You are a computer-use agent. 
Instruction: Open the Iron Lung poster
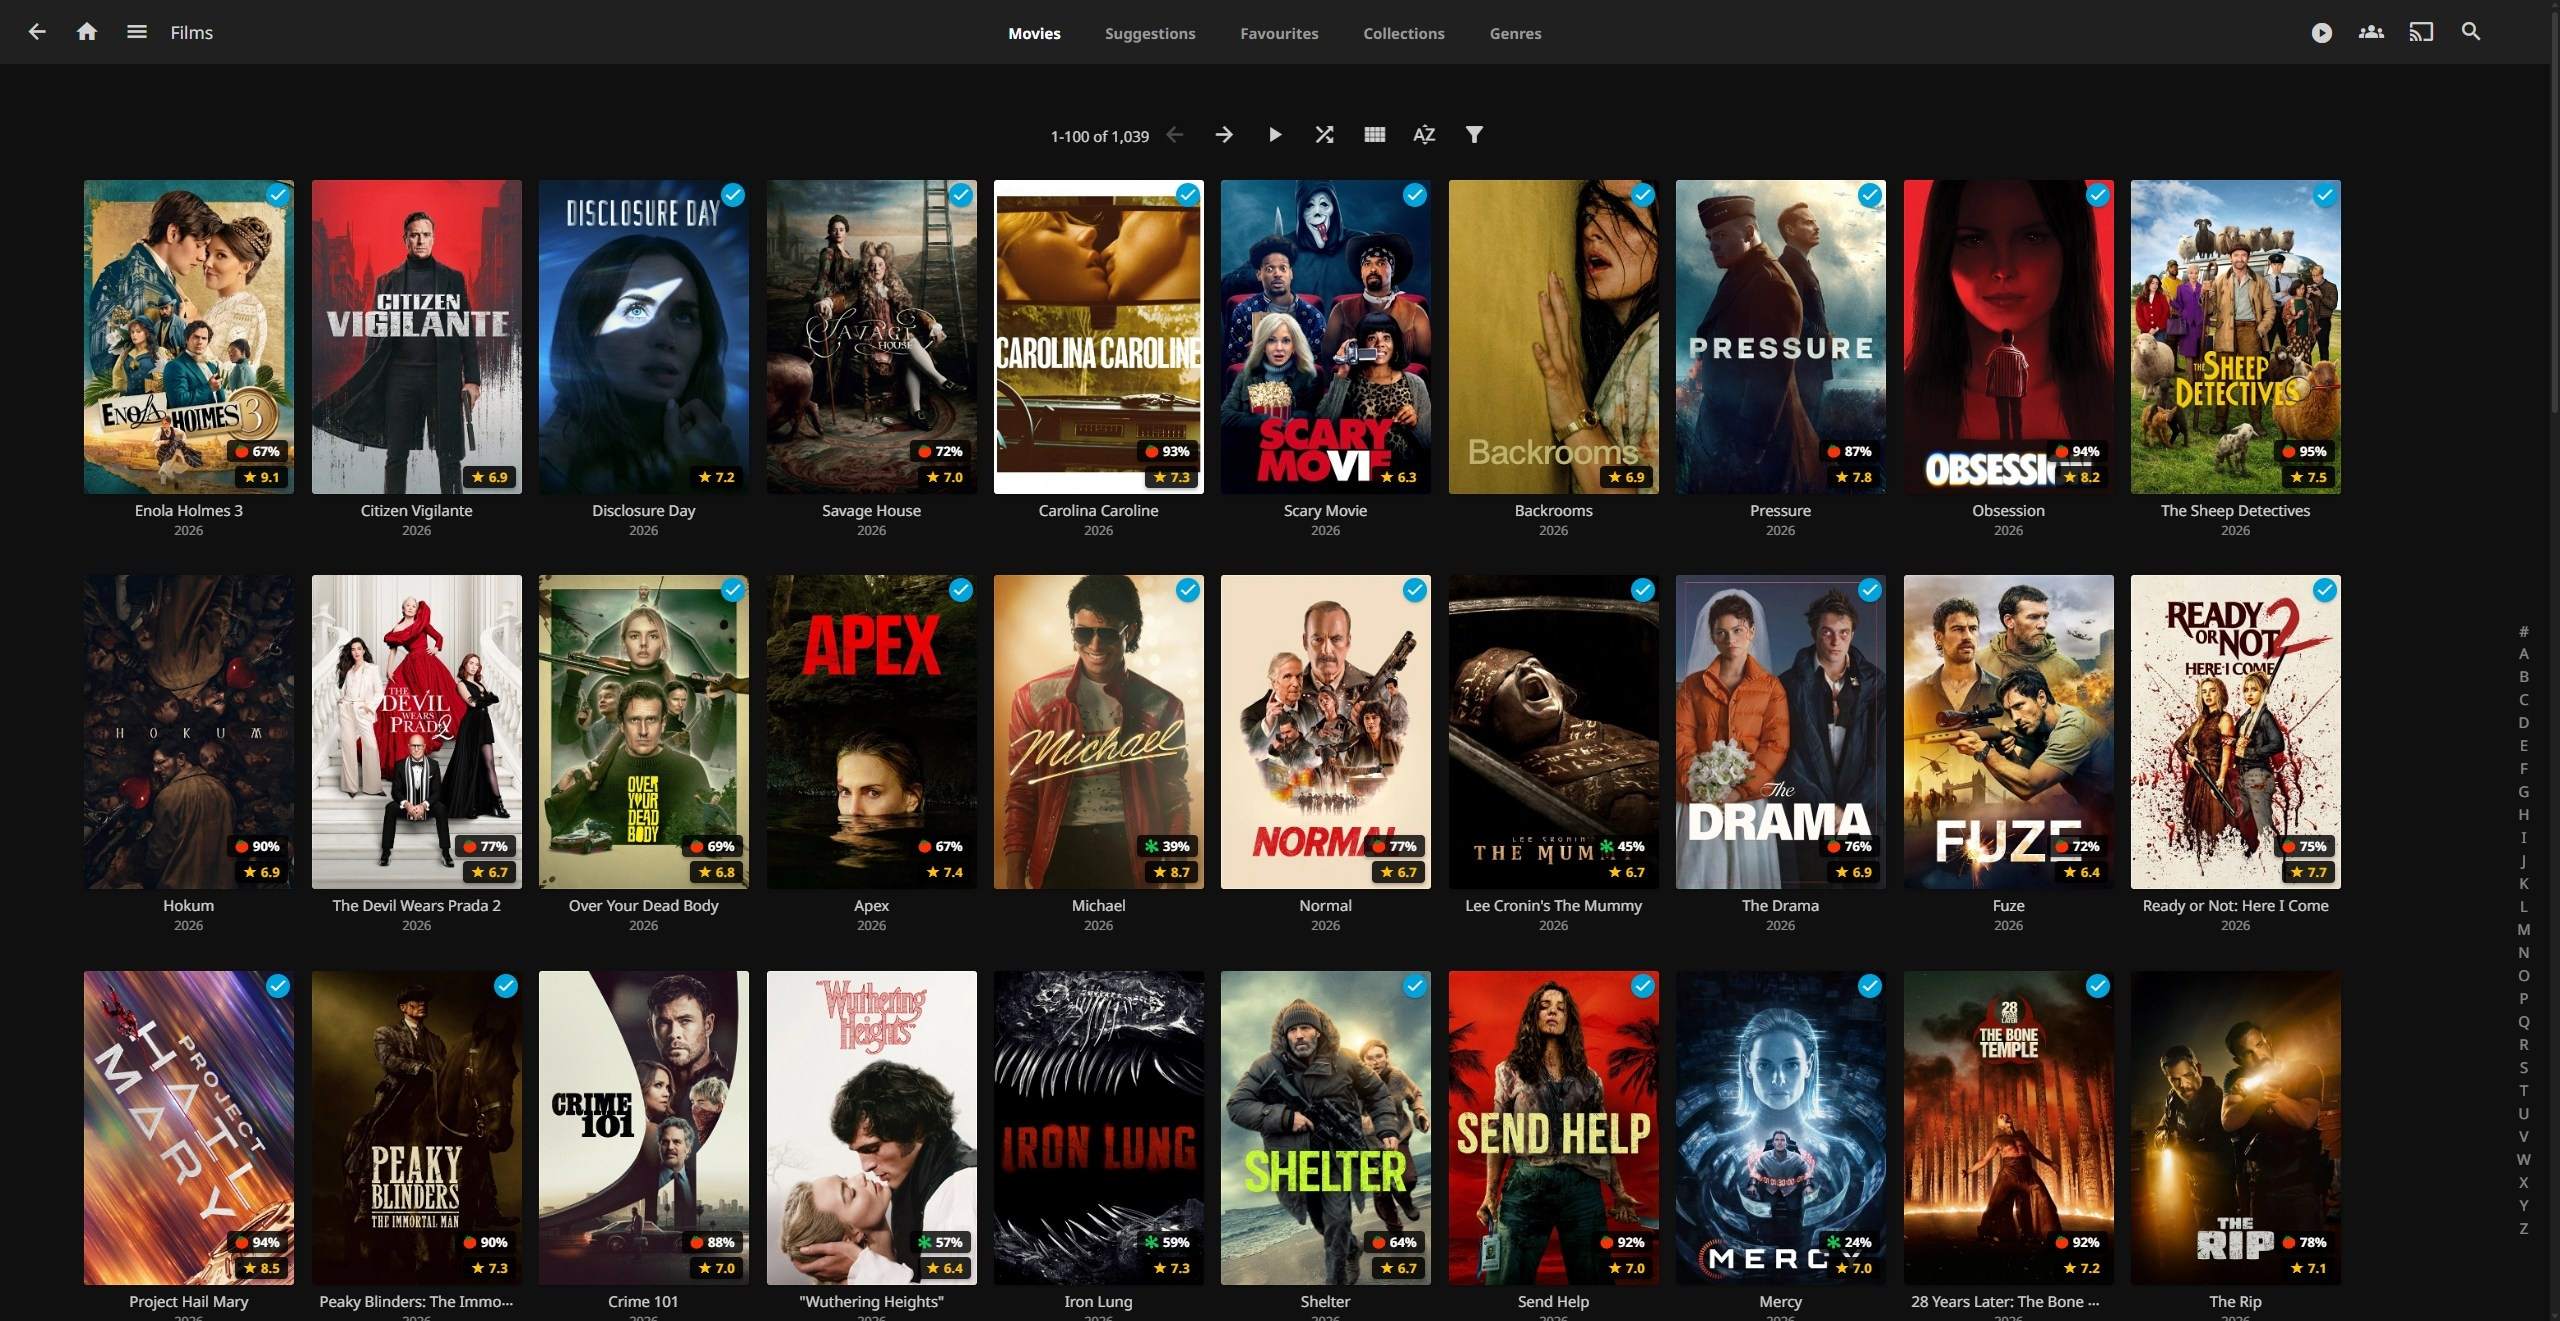click(x=1098, y=1127)
